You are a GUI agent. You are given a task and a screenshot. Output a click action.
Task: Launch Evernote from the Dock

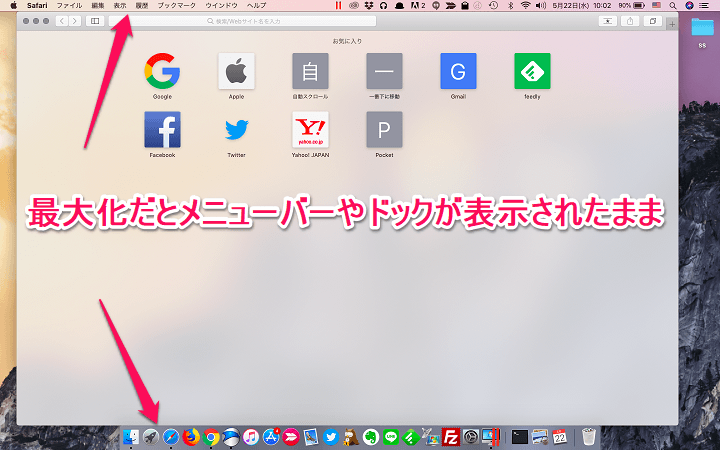pyautogui.click(x=371, y=437)
